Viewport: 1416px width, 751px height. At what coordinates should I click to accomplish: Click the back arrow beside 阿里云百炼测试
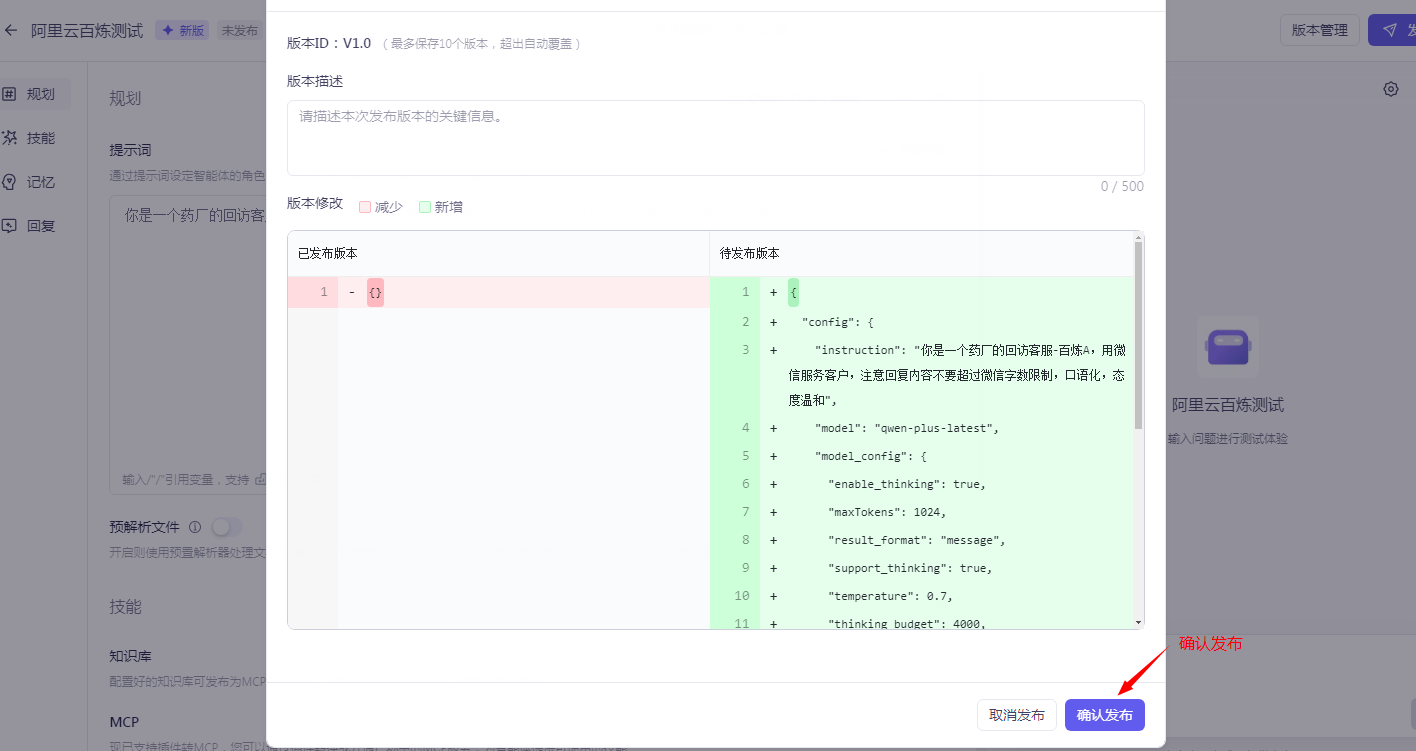point(11,31)
